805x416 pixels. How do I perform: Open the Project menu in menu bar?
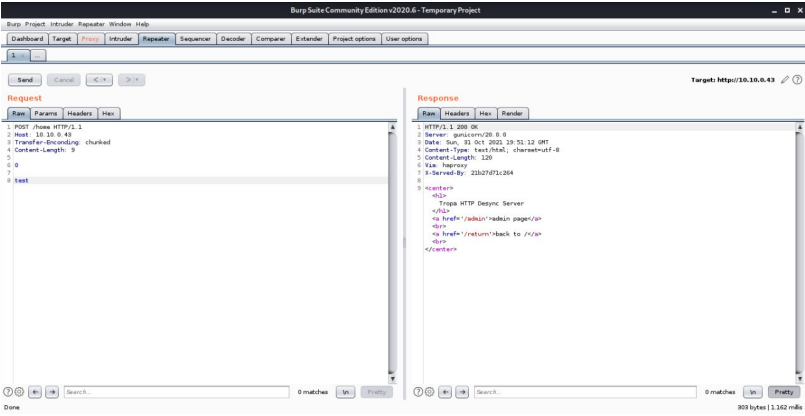(35, 24)
